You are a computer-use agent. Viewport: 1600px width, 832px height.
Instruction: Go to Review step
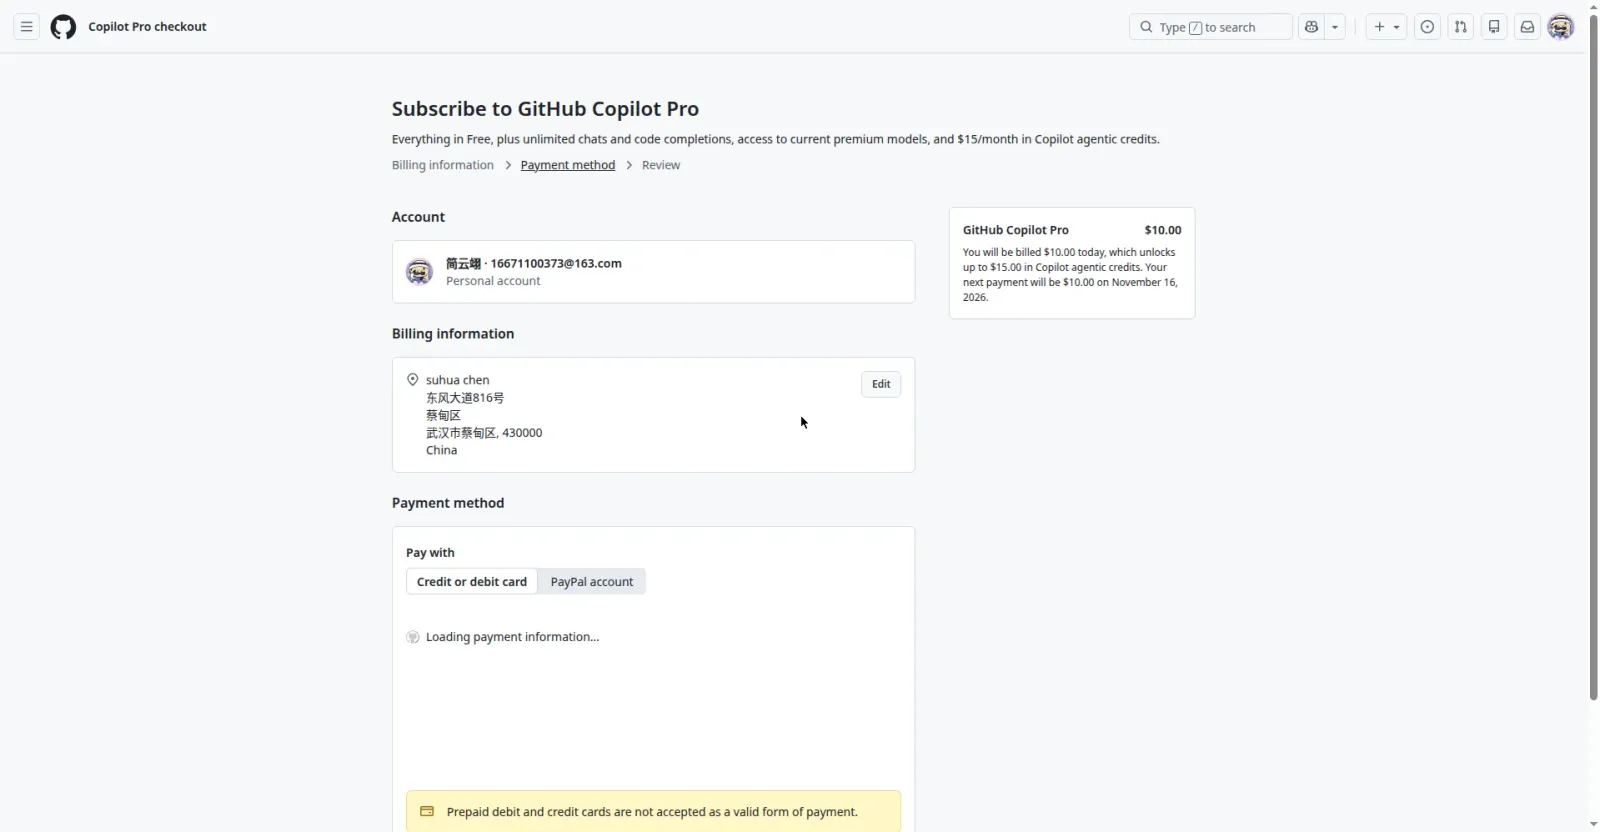coord(661,165)
